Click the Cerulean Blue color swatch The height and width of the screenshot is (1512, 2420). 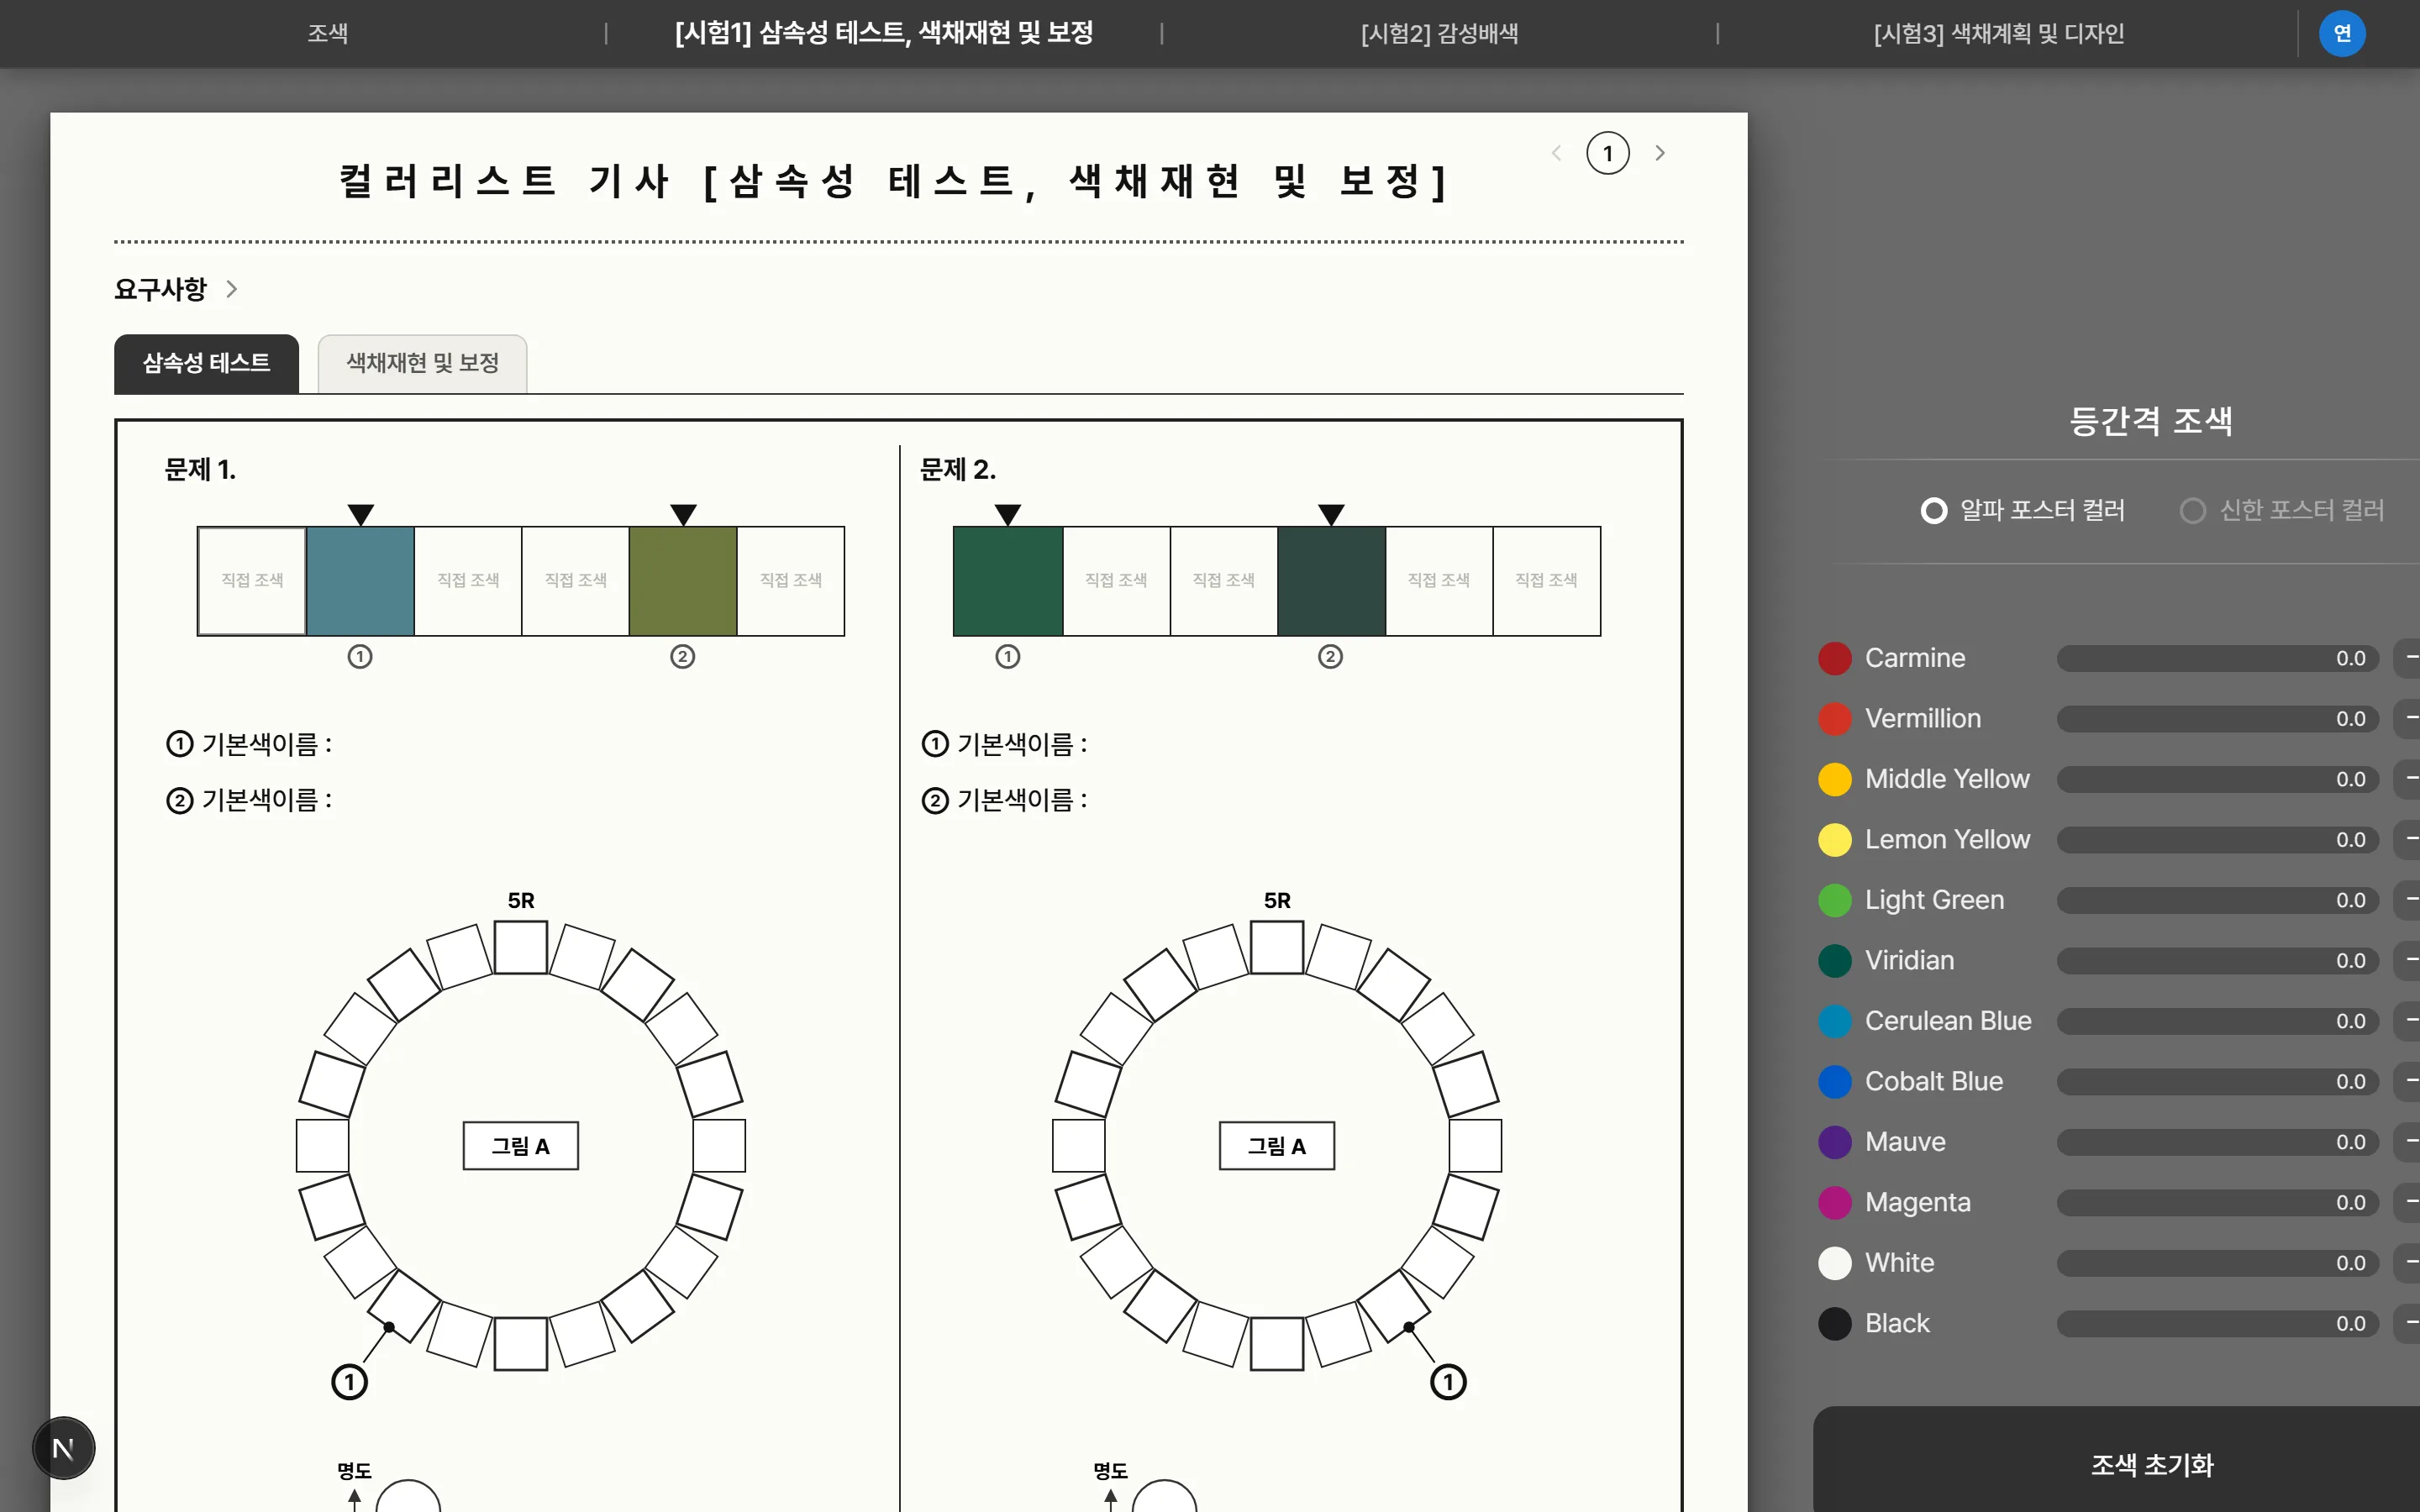1835,1021
